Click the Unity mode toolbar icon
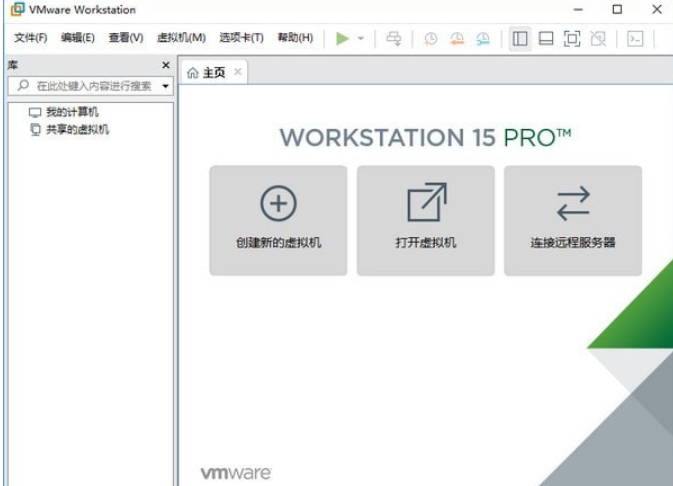 (598, 39)
